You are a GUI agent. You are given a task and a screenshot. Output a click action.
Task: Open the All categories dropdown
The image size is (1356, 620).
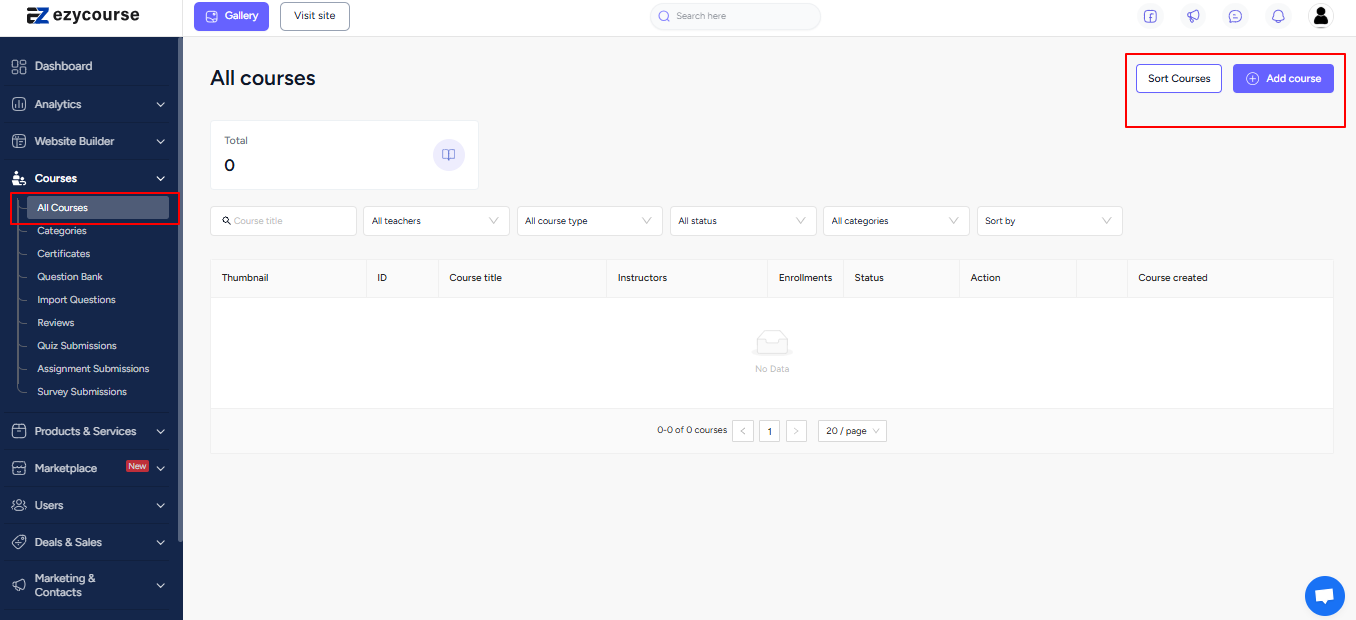pos(896,221)
